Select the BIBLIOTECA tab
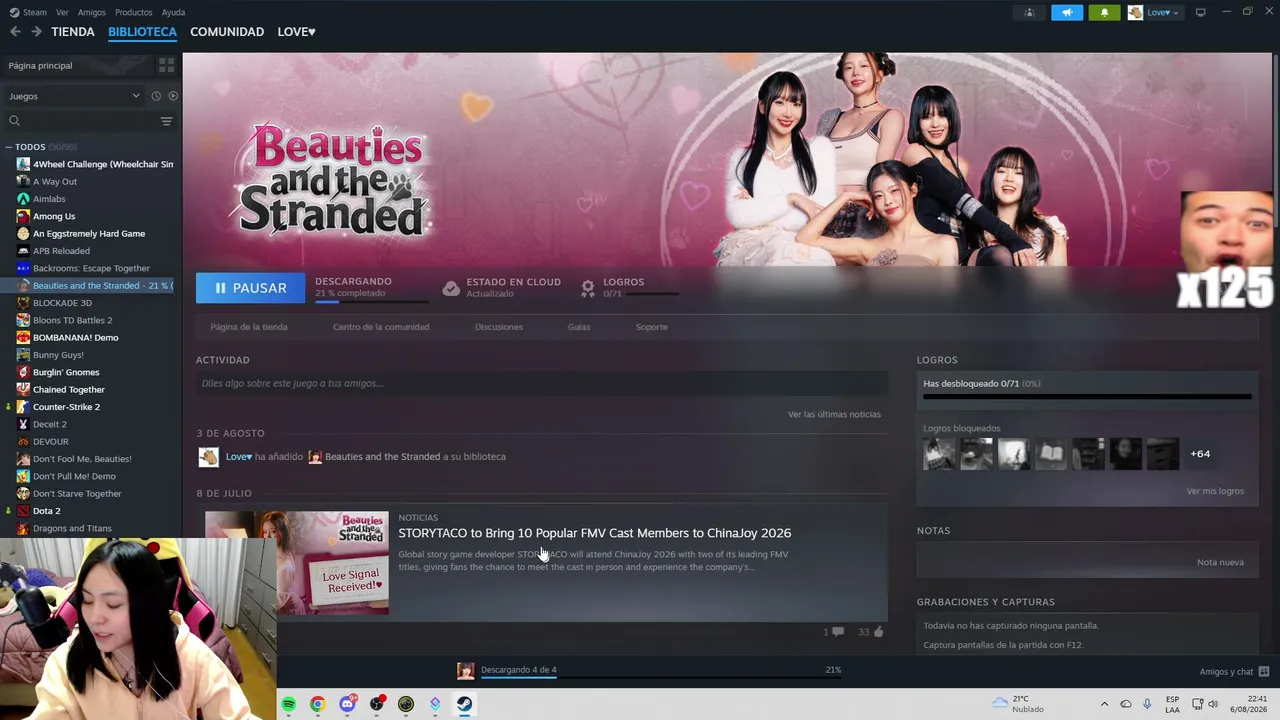 click(142, 32)
